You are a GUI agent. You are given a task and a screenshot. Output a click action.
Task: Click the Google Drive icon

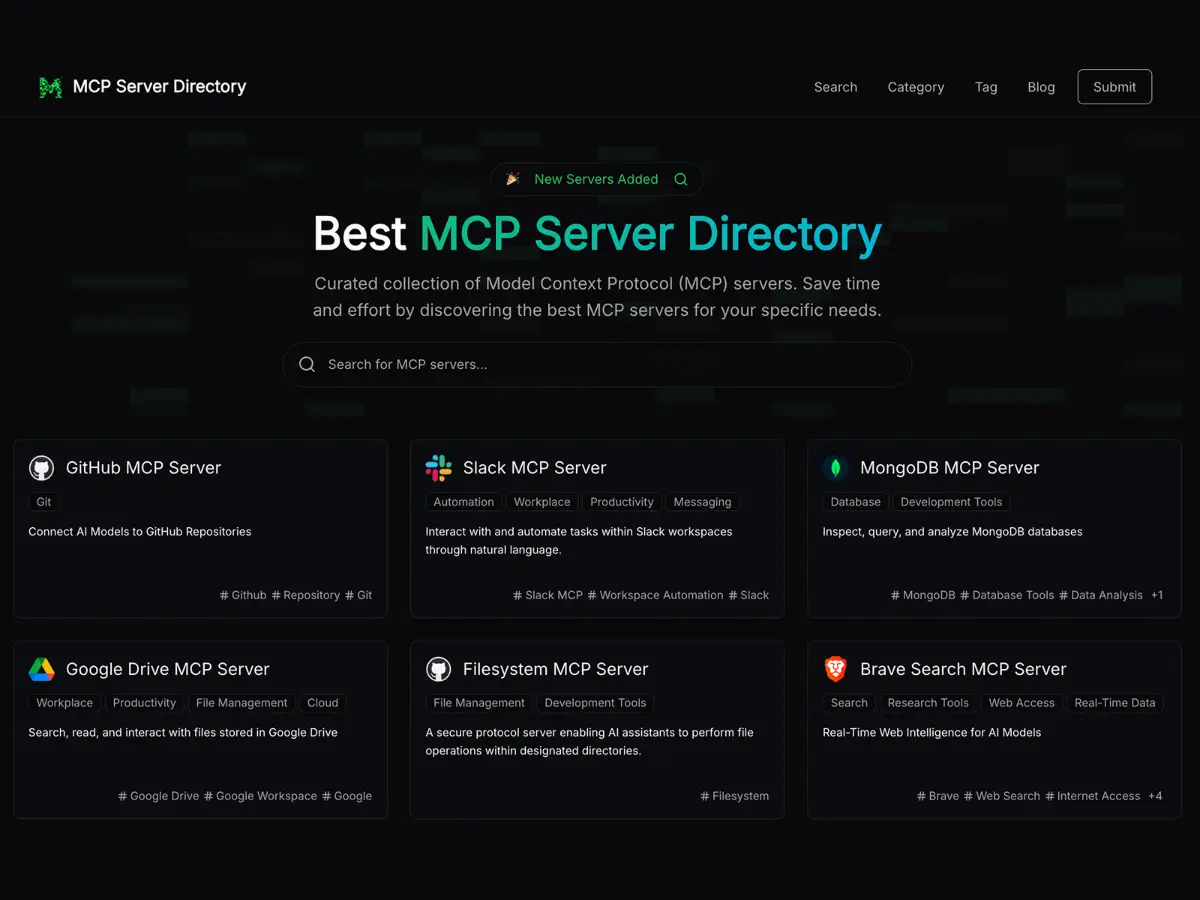(x=41, y=668)
